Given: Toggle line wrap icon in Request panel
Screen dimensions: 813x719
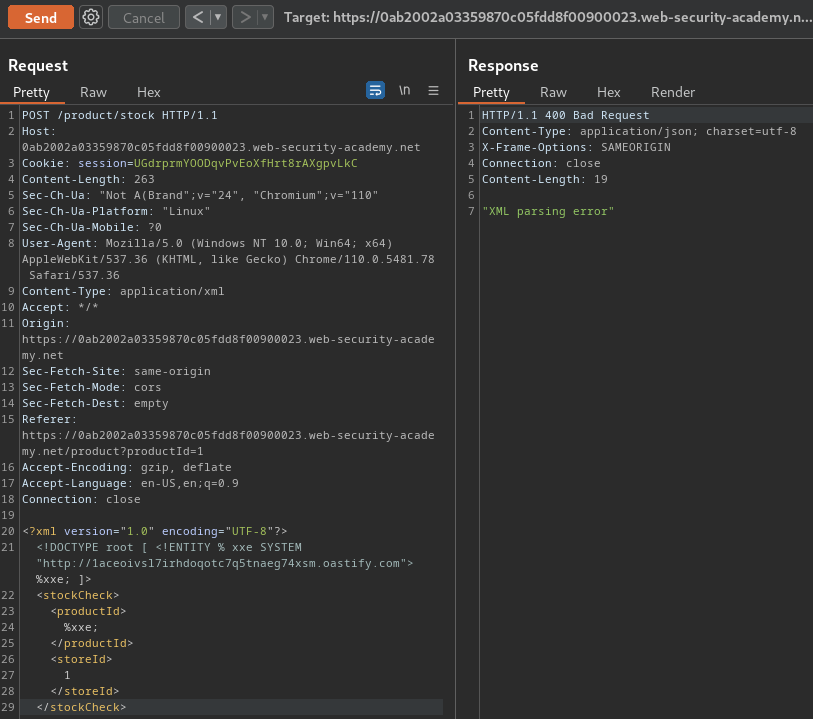Looking at the screenshot, I should click(x=375, y=90).
